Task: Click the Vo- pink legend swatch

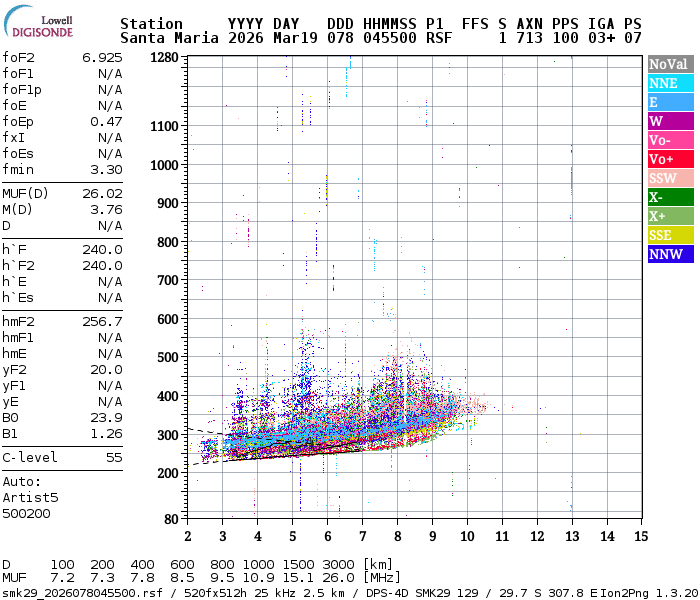Action: point(669,140)
